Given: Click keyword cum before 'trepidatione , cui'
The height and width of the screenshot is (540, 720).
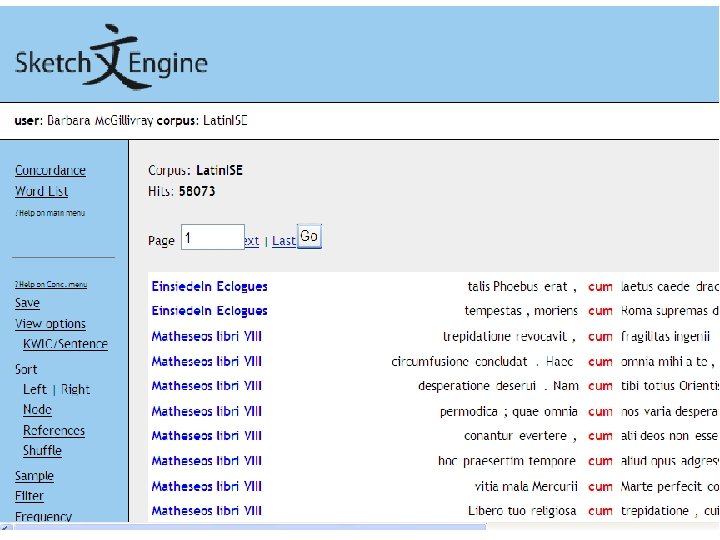Looking at the screenshot, I should point(600,511).
